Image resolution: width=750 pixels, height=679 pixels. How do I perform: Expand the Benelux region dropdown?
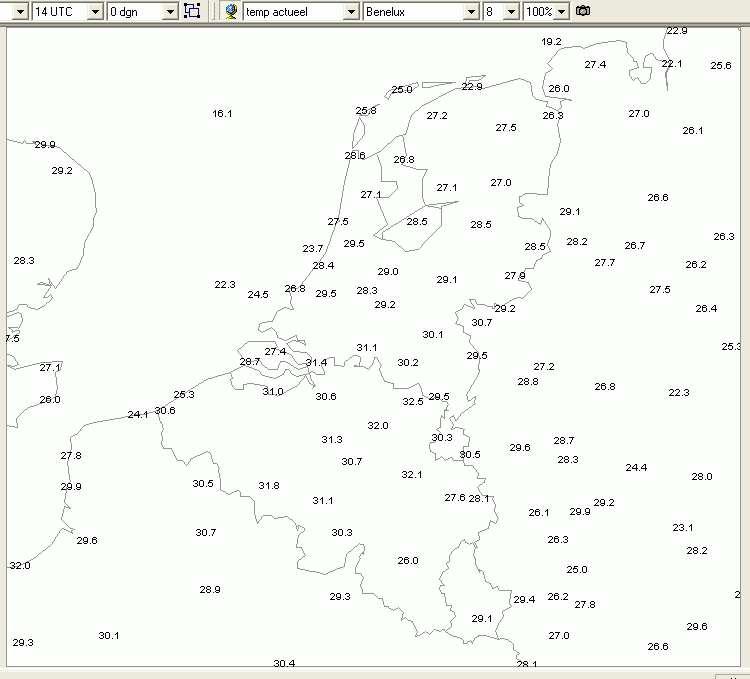pyautogui.click(x=471, y=11)
